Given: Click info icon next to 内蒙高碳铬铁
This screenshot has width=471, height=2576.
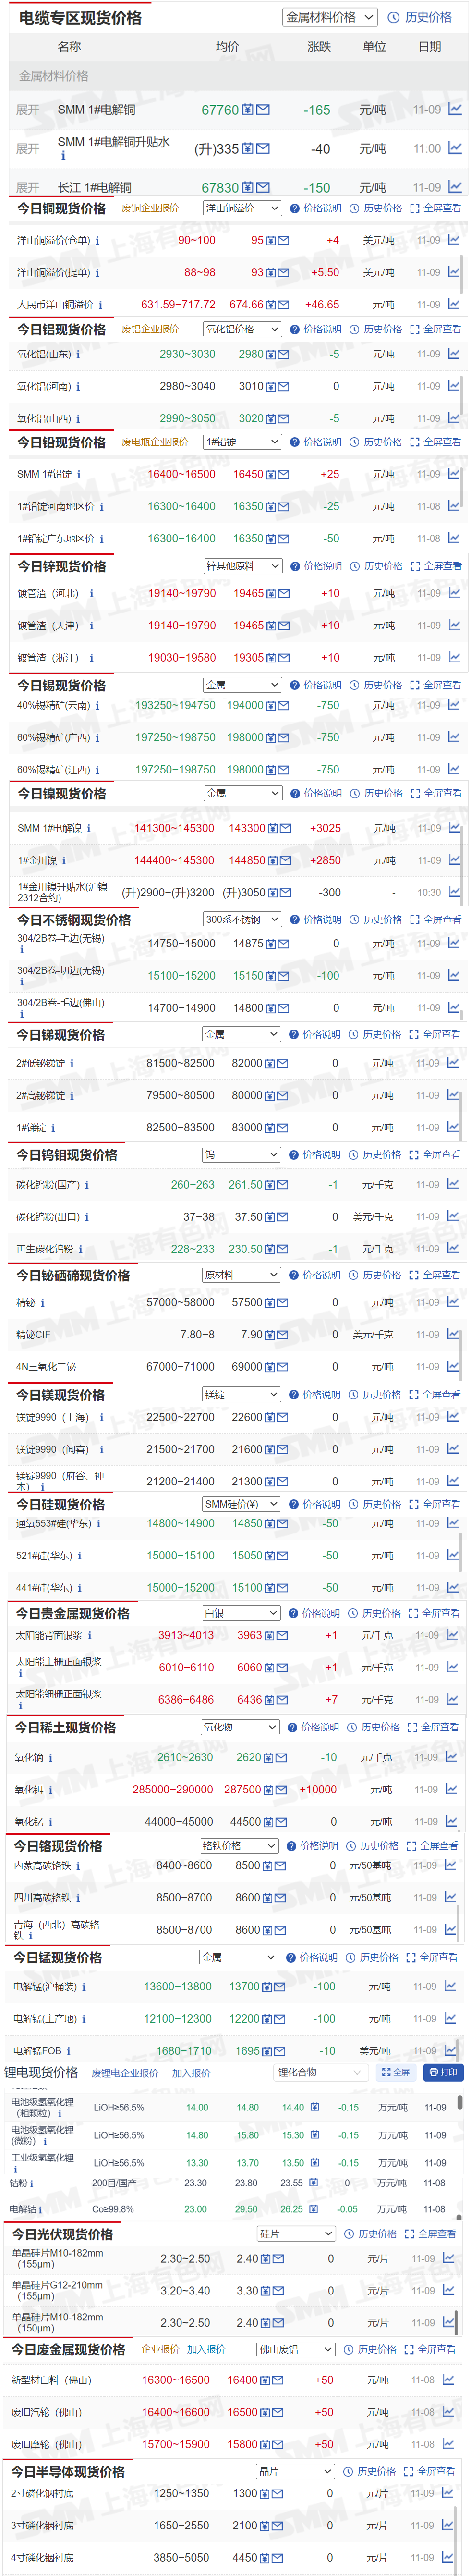Looking at the screenshot, I should tap(77, 1866).
